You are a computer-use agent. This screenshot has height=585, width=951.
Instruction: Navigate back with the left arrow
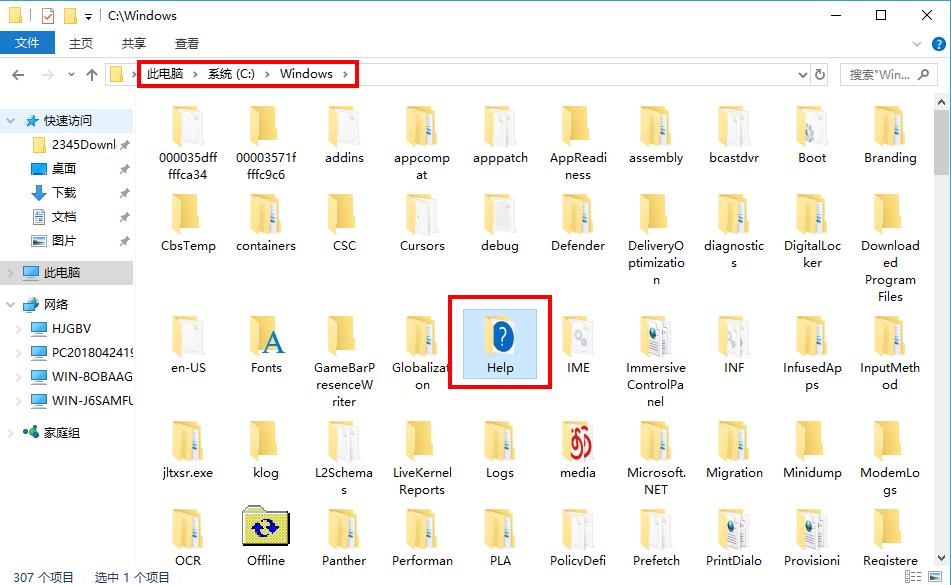[18, 74]
